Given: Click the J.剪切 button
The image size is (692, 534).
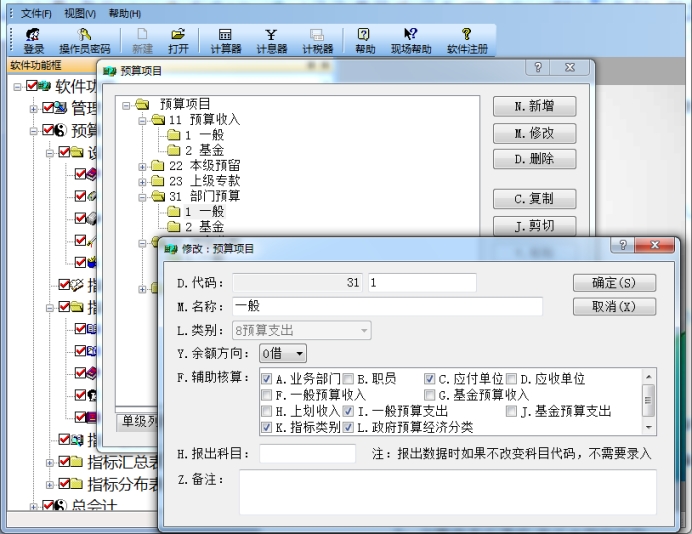Looking at the screenshot, I should (534, 226).
